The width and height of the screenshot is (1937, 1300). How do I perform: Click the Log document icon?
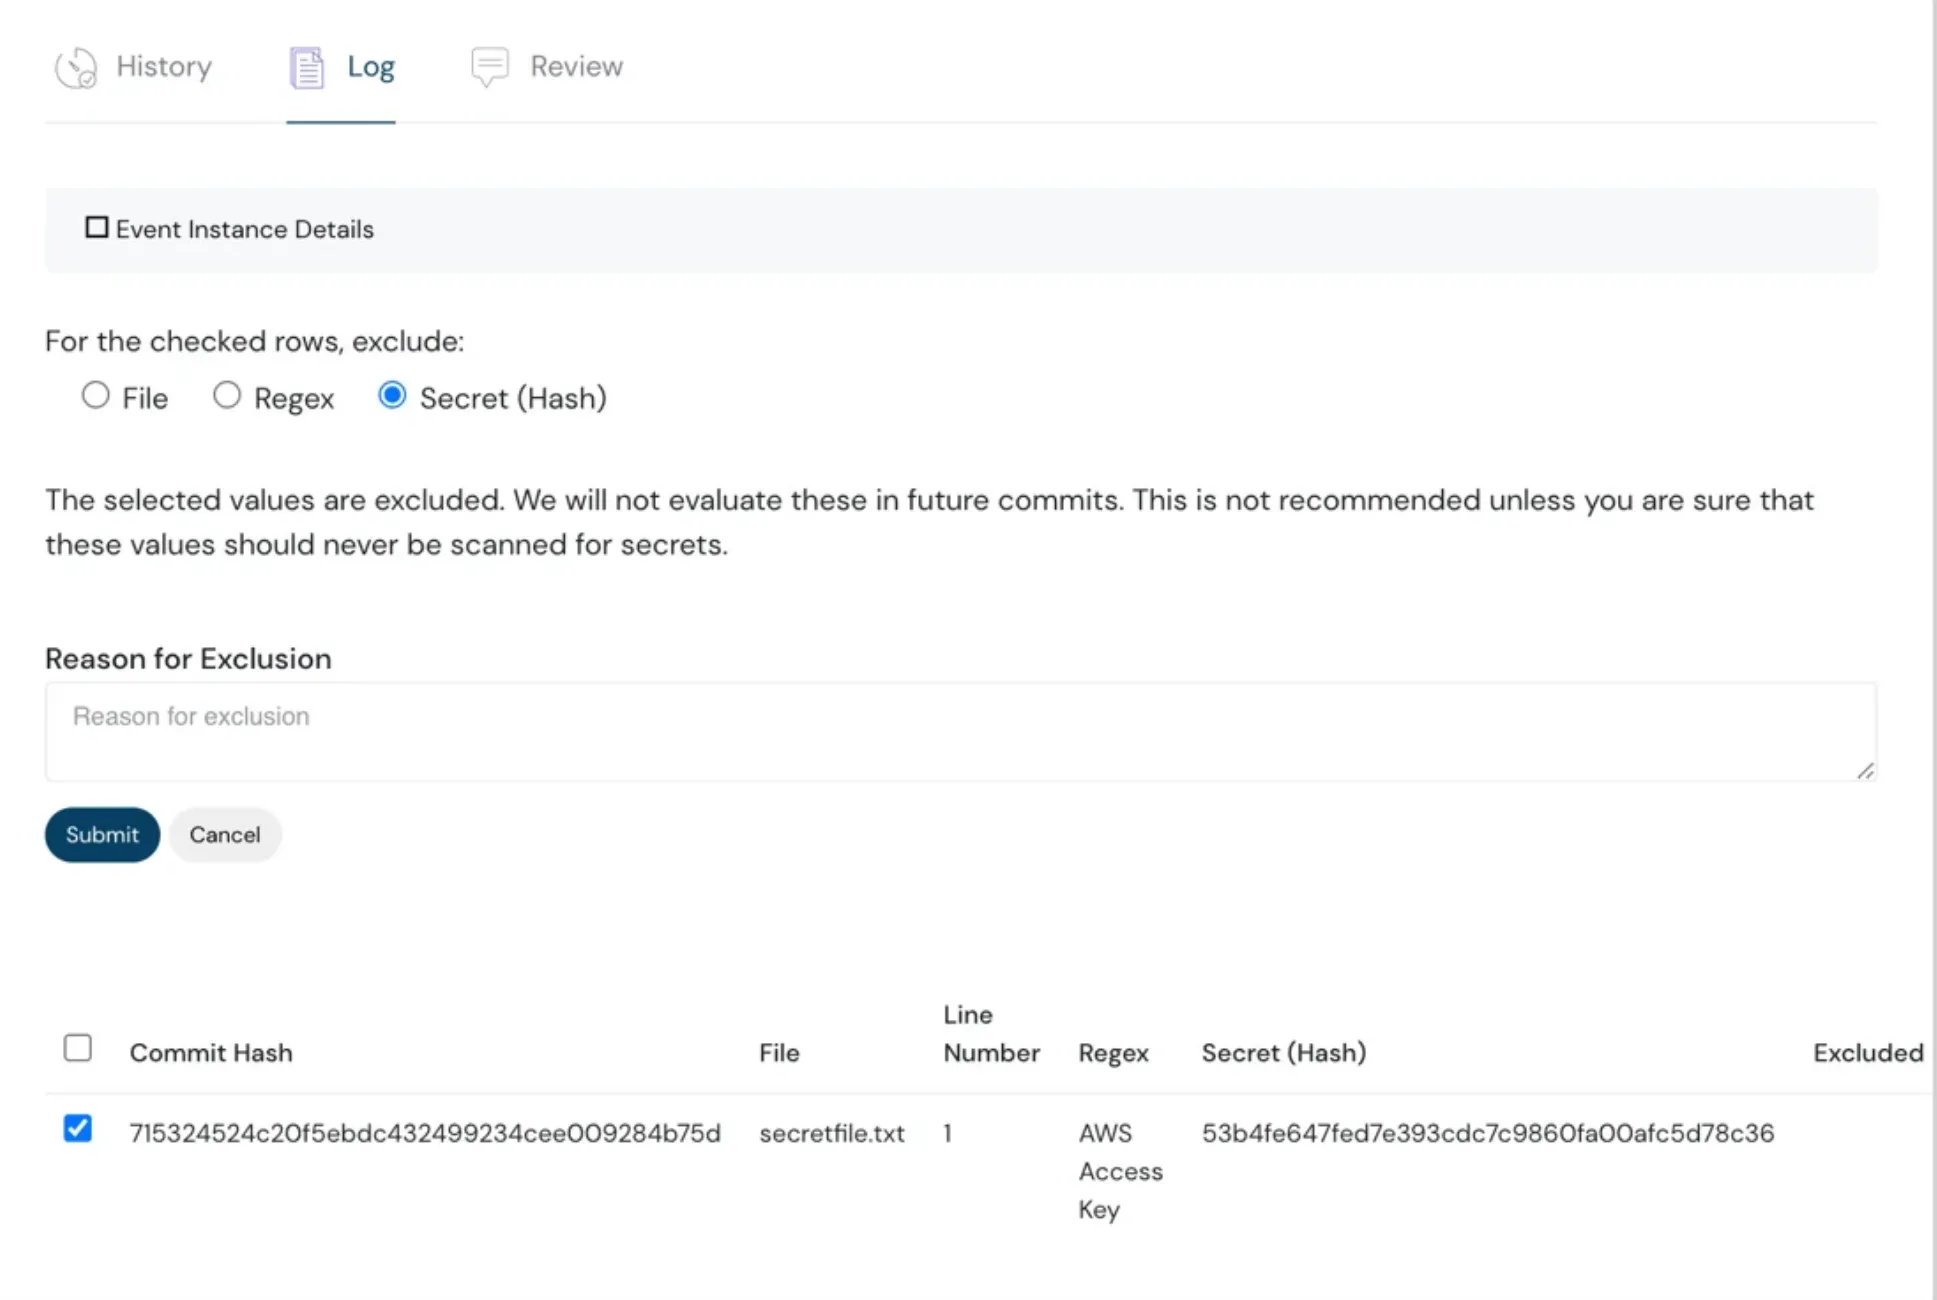(x=306, y=66)
